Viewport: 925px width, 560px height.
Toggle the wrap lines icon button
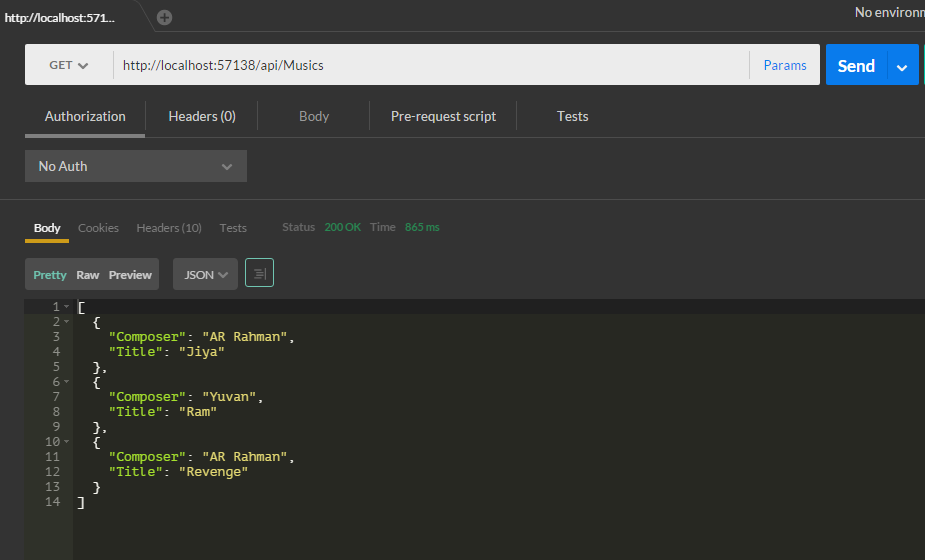260,273
